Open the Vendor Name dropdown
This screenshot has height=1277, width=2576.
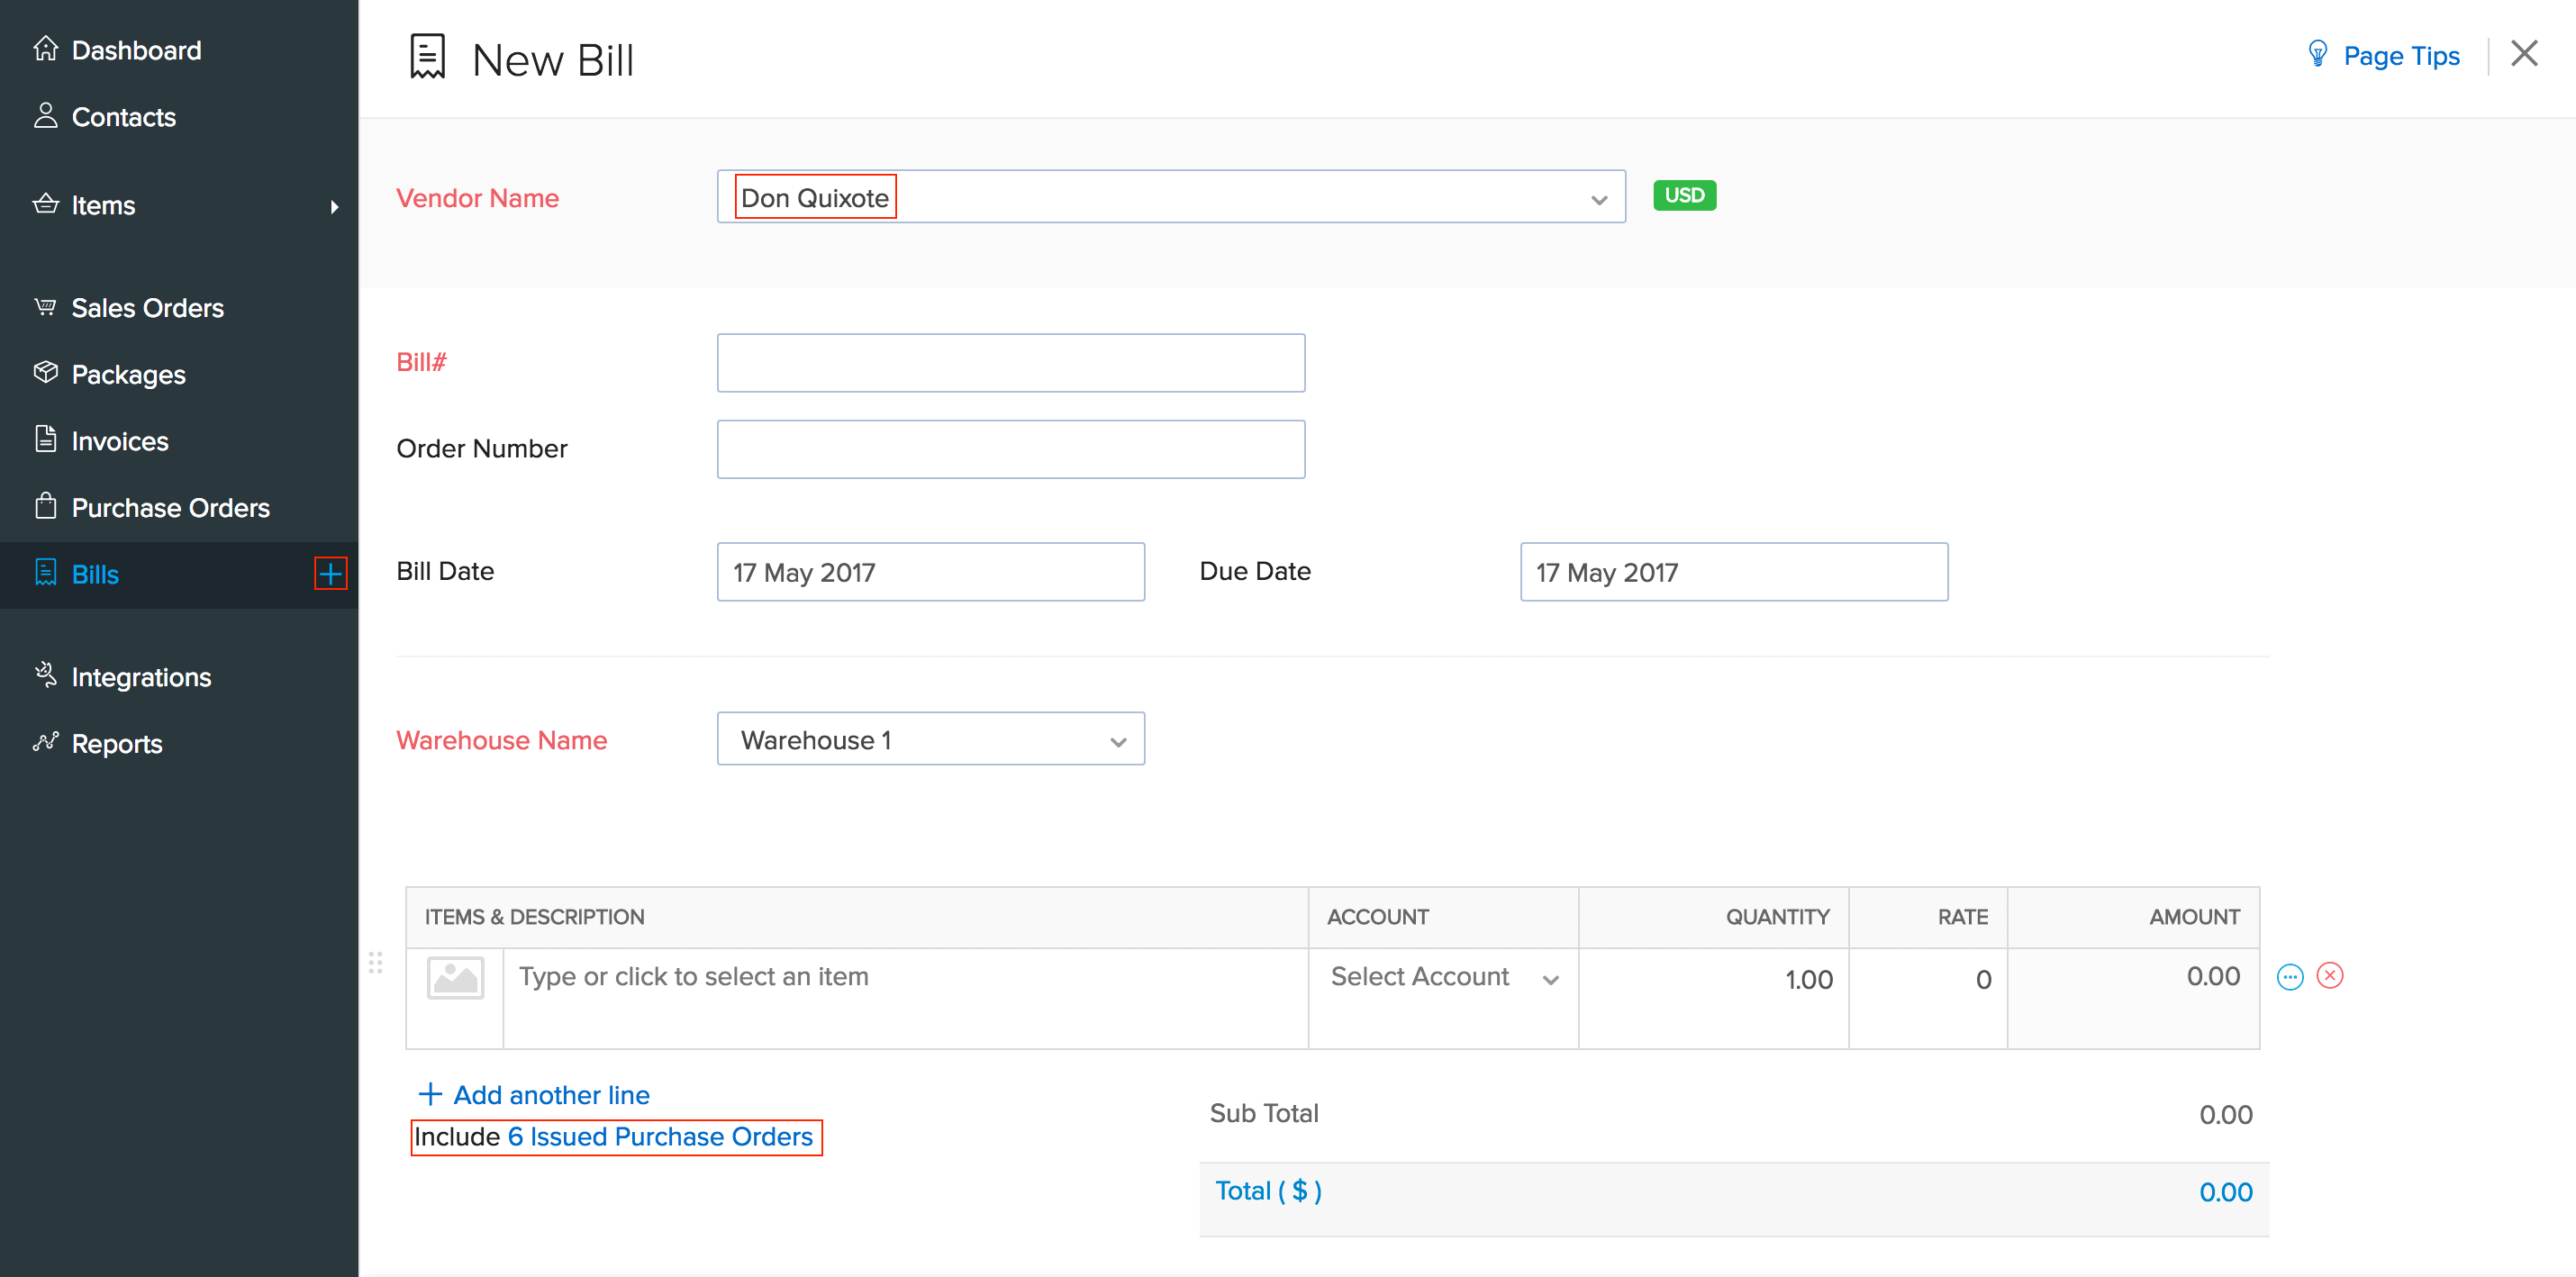point(1598,197)
